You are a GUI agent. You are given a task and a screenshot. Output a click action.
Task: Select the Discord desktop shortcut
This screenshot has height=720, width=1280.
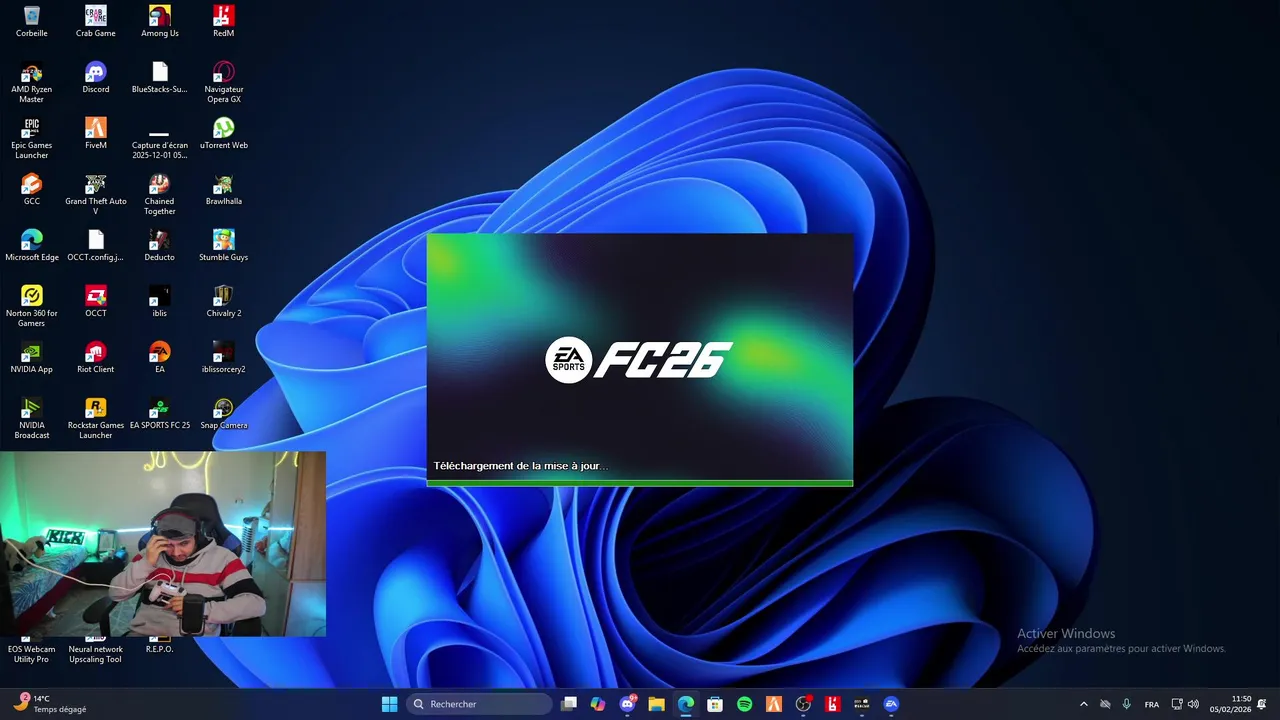point(95,78)
